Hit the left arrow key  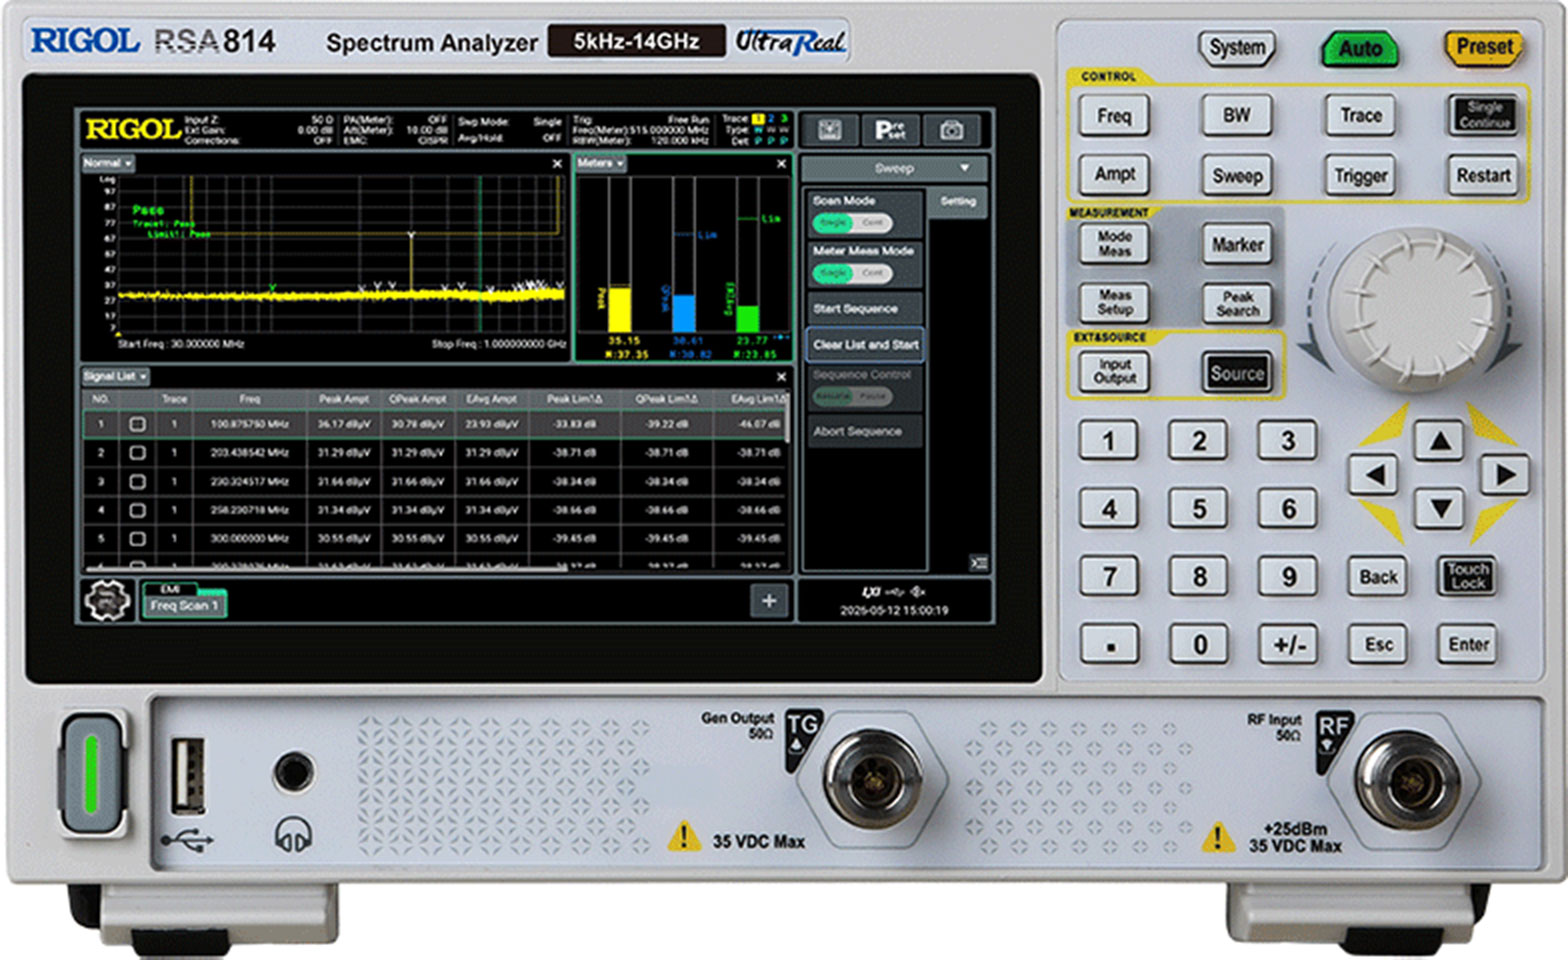coord(1373,474)
